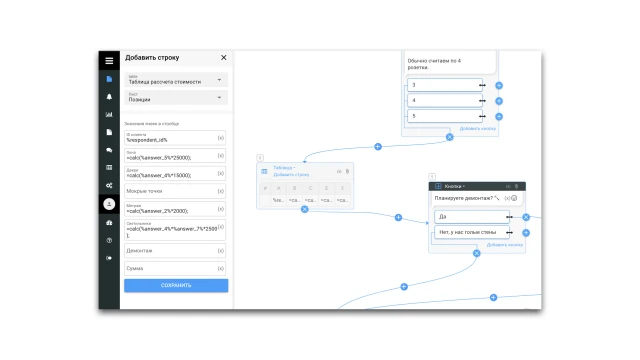
Task: Click the =calc(%answer_4%*15000) field
Action: pyautogui.click(x=175, y=173)
